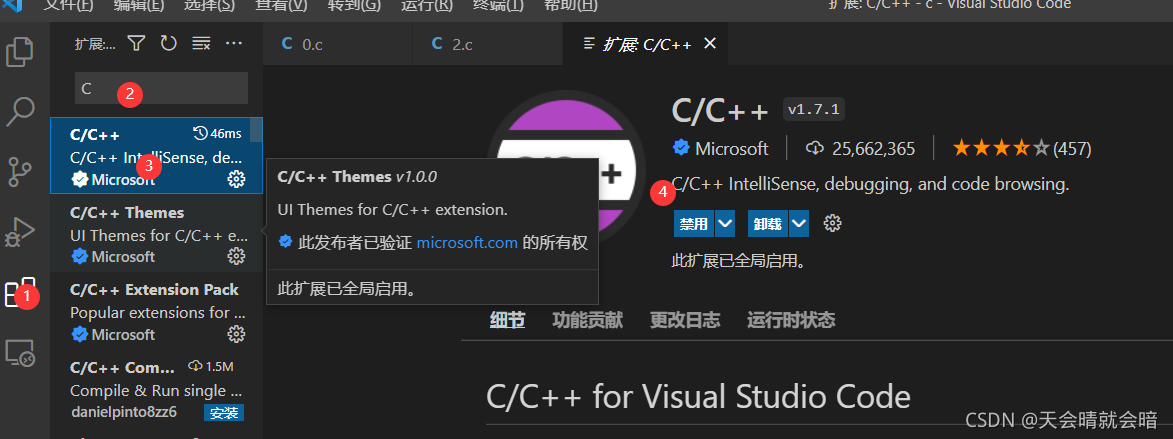Click the v1.7.1 version badge
The height and width of the screenshot is (439, 1173).
[814, 110]
